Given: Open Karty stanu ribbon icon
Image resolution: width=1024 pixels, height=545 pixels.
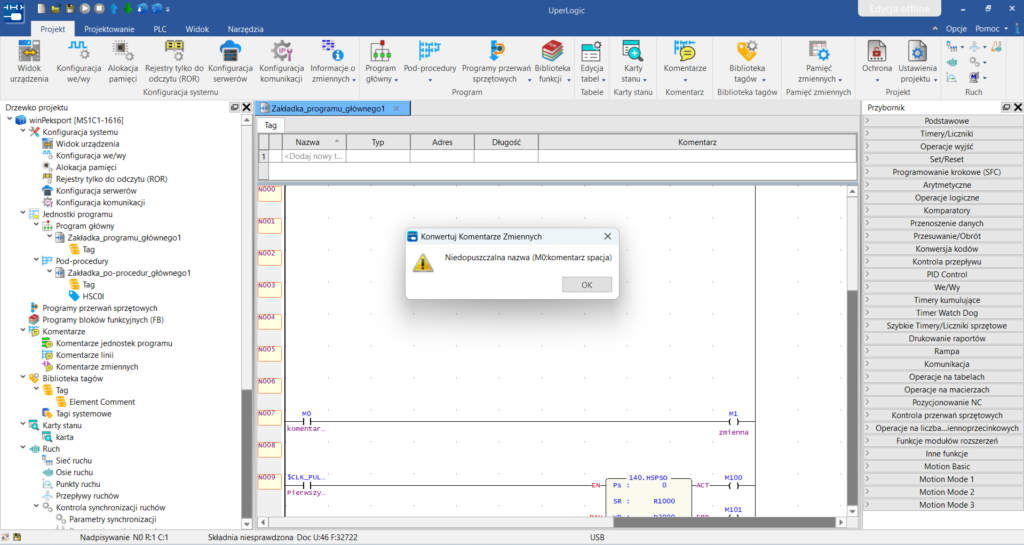Looking at the screenshot, I should pos(633,61).
